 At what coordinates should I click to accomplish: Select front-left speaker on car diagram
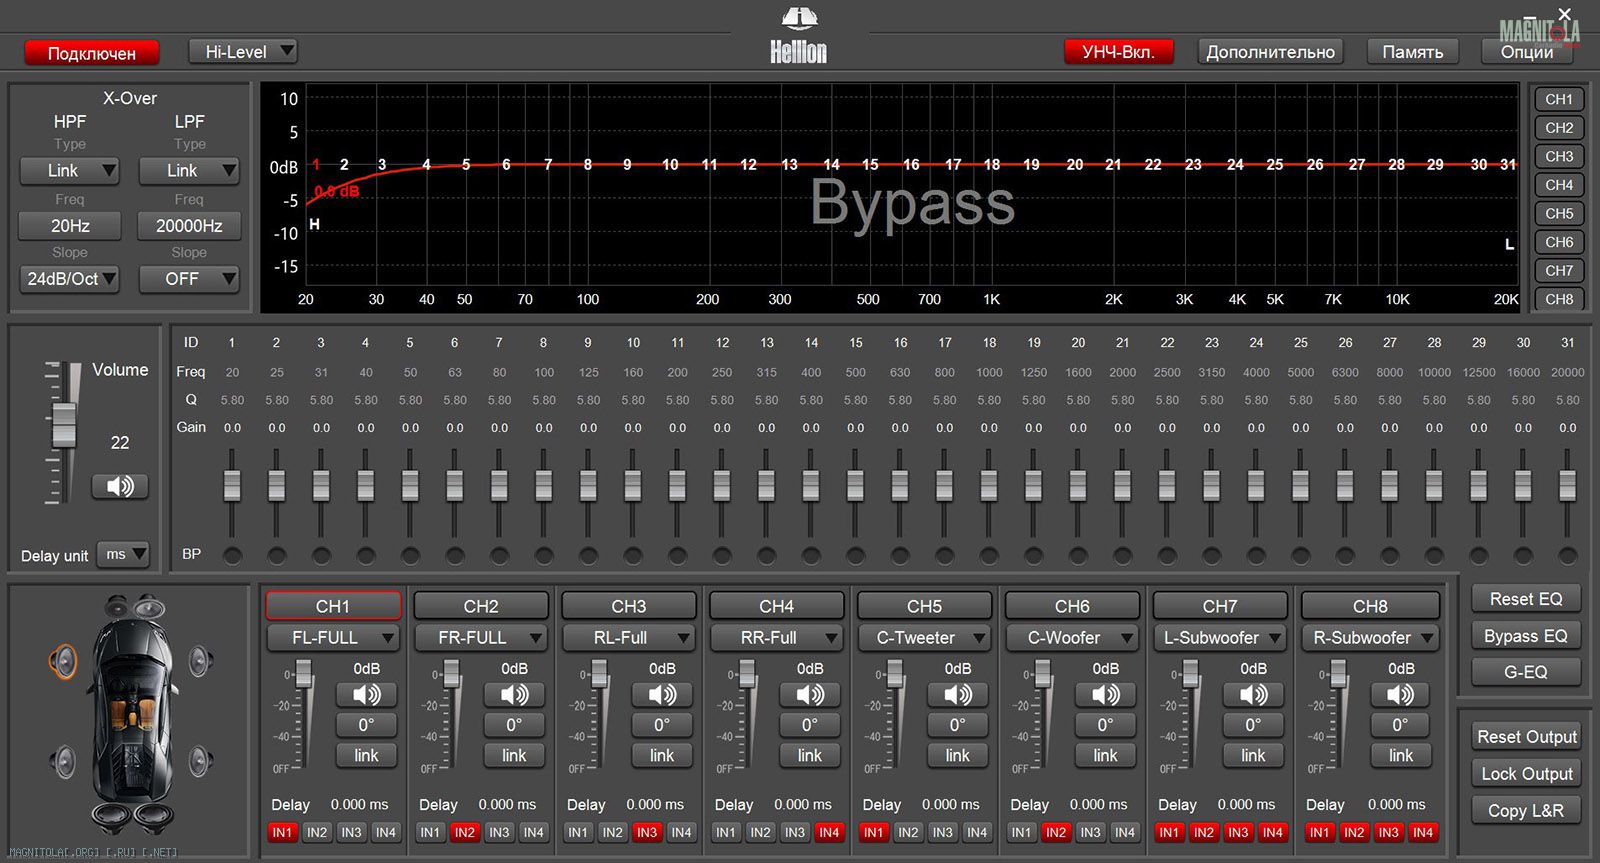pyautogui.click(x=64, y=661)
